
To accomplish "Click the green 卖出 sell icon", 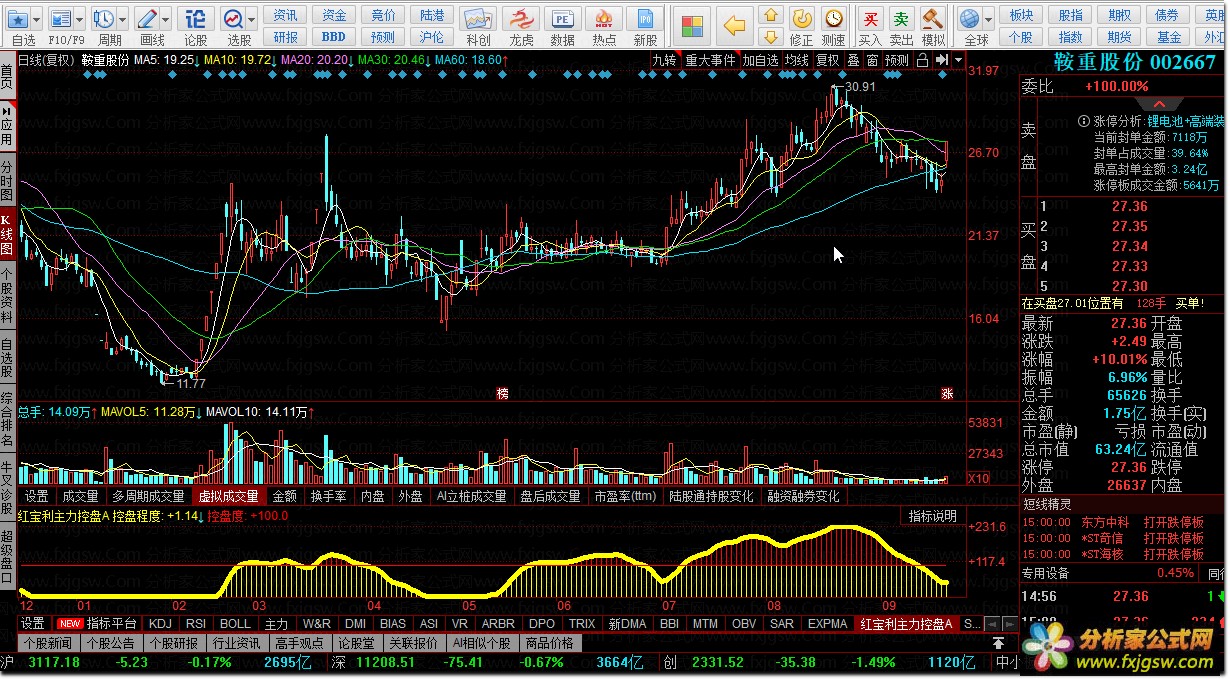I will (x=902, y=17).
